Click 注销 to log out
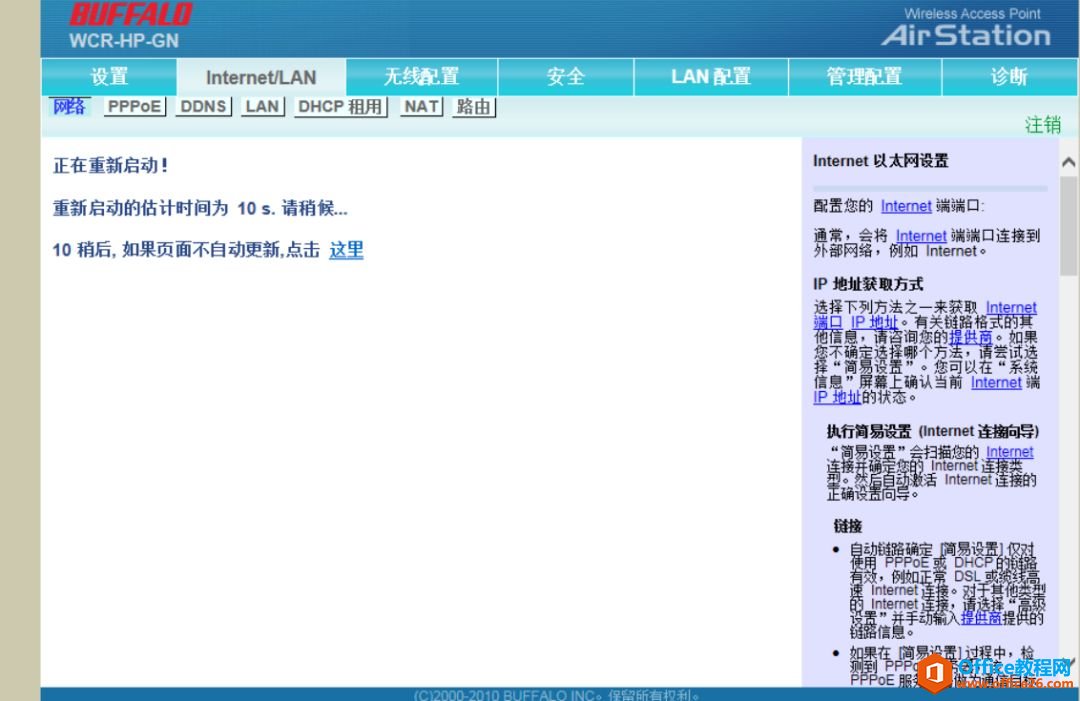1080x701 pixels. [1043, 125]
